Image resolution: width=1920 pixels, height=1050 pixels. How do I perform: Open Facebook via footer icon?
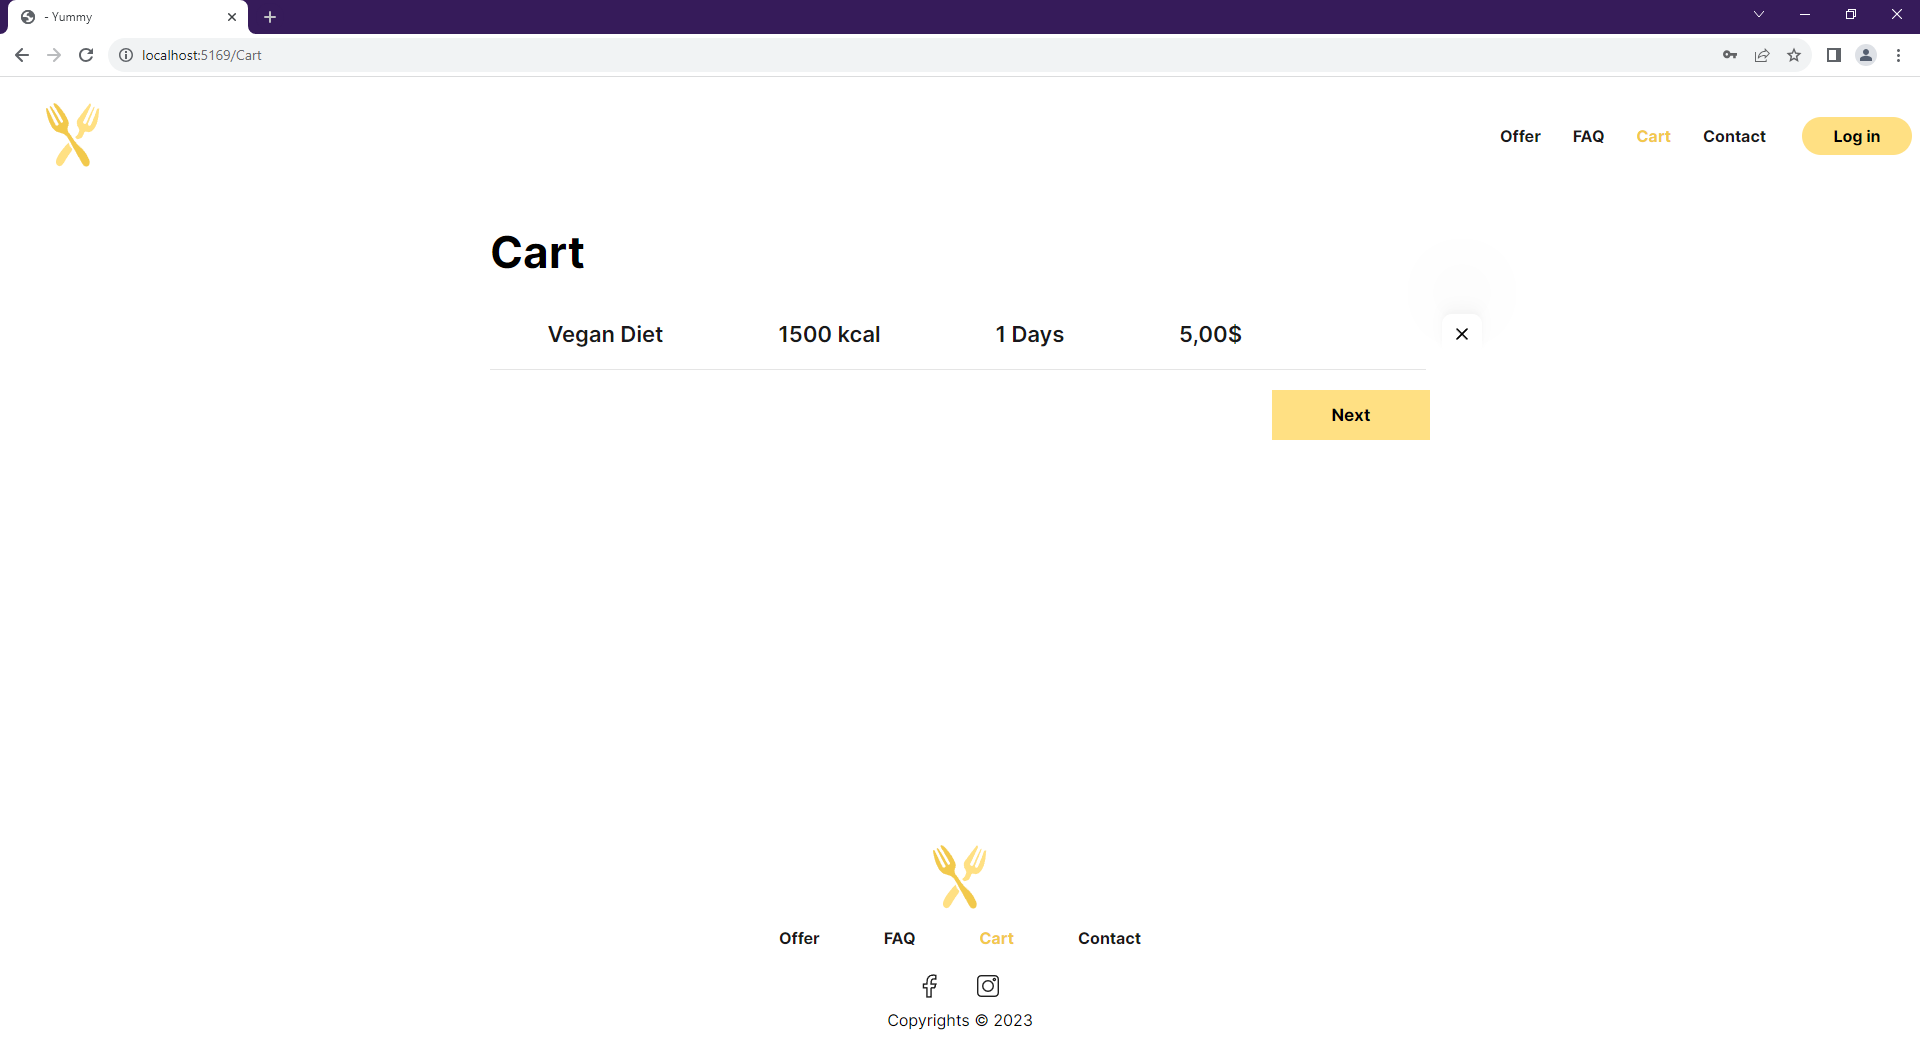[930, 986]
